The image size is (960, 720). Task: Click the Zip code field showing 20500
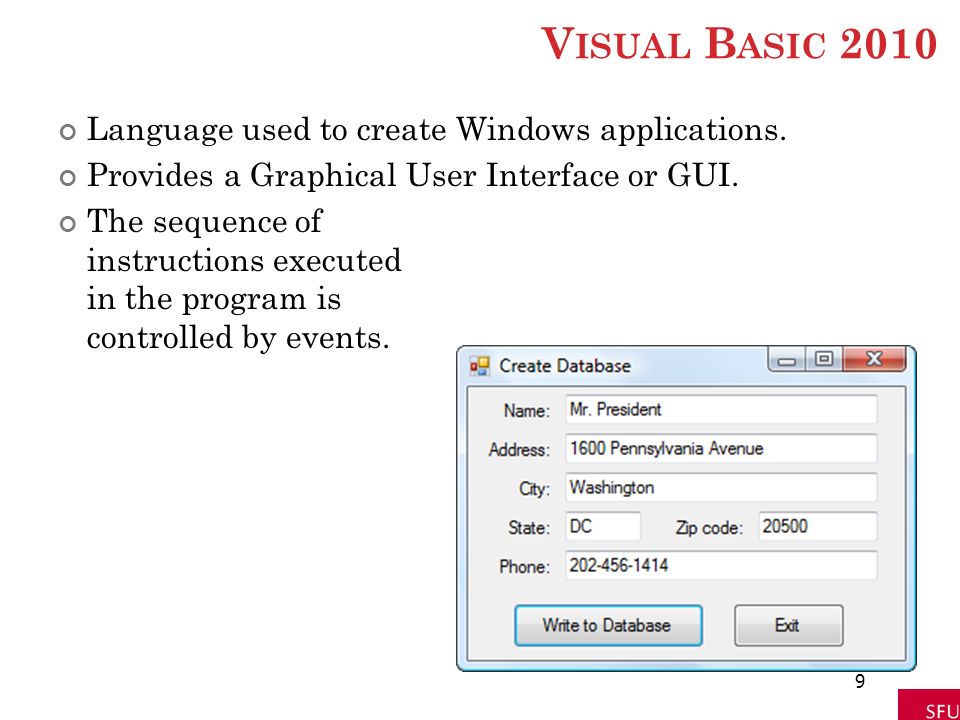coord(818,527)
